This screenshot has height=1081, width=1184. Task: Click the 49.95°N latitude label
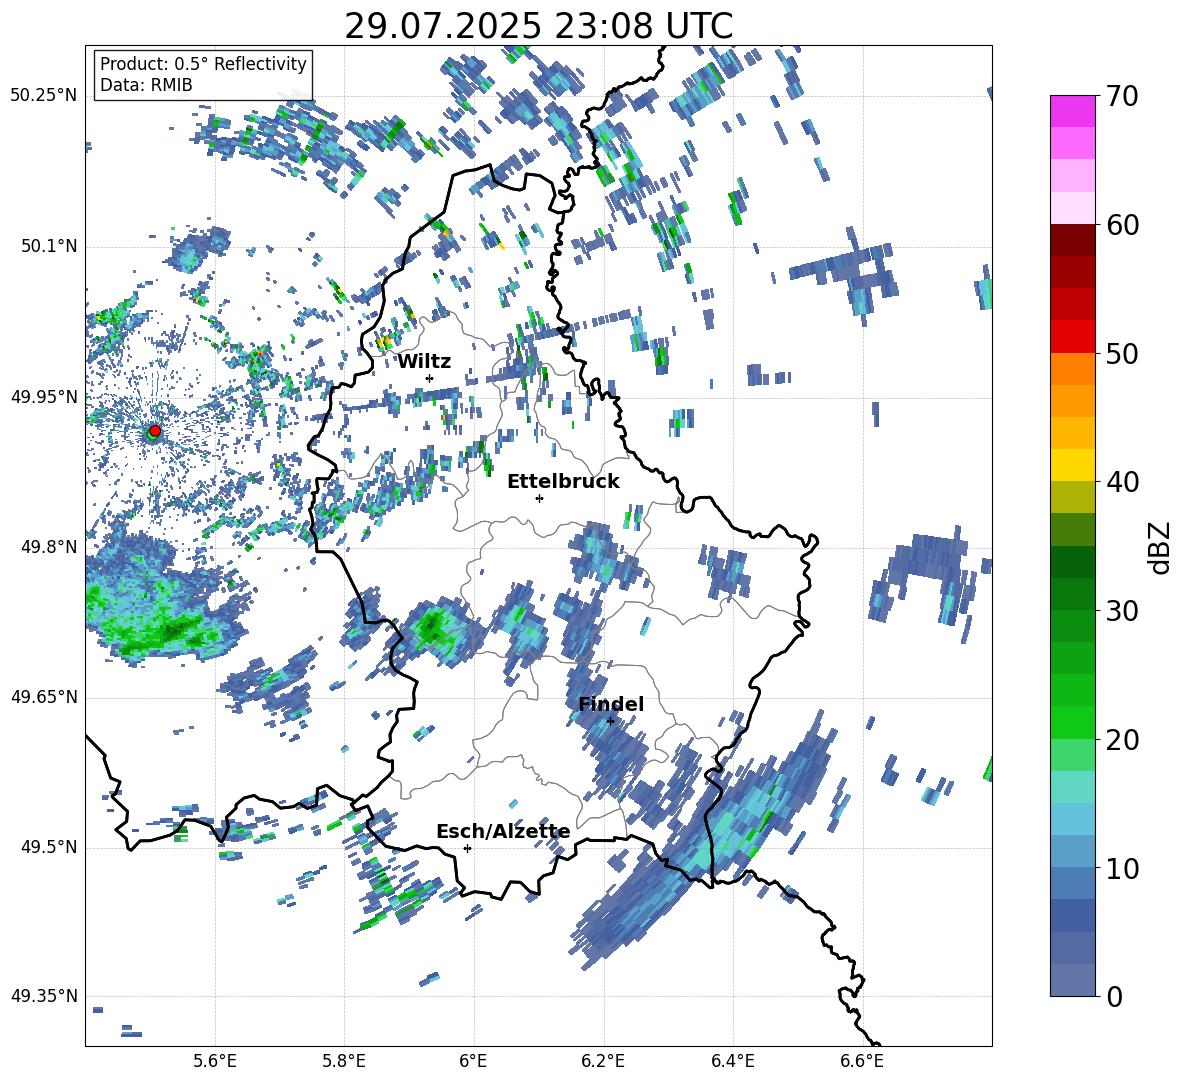pyautogui.click(x=44, y=397)
